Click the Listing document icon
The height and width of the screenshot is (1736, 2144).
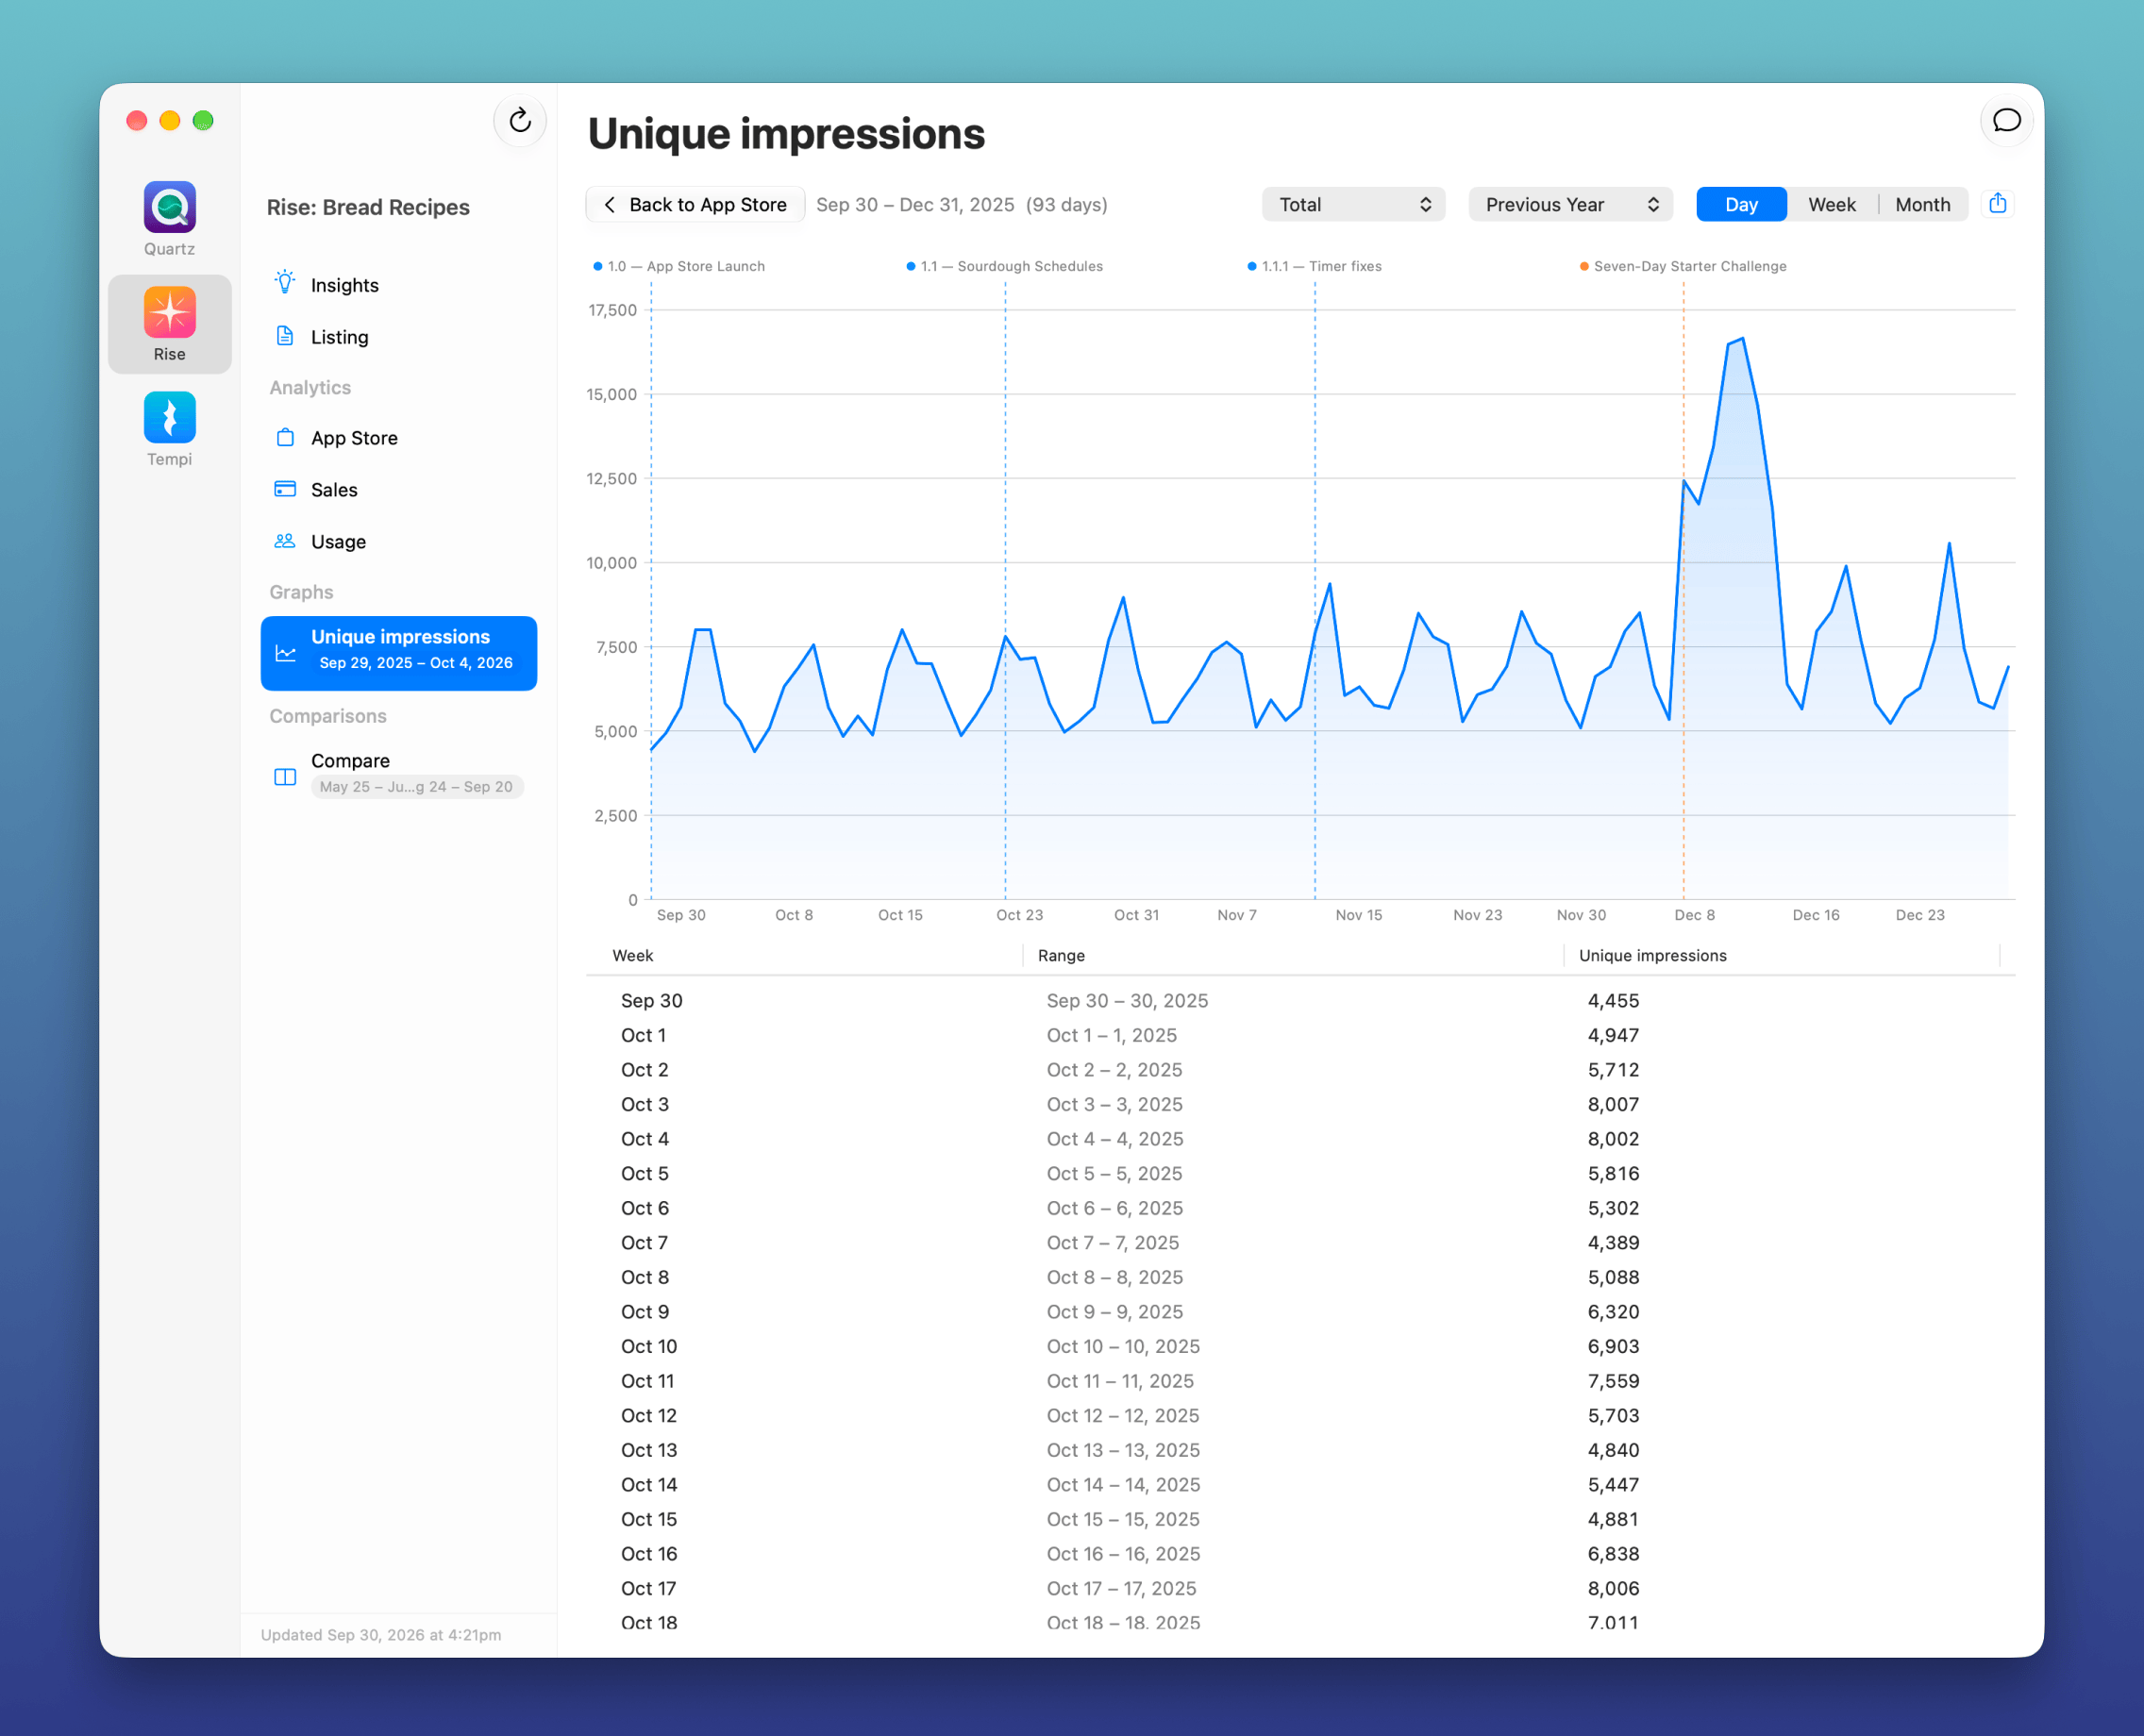285,336
